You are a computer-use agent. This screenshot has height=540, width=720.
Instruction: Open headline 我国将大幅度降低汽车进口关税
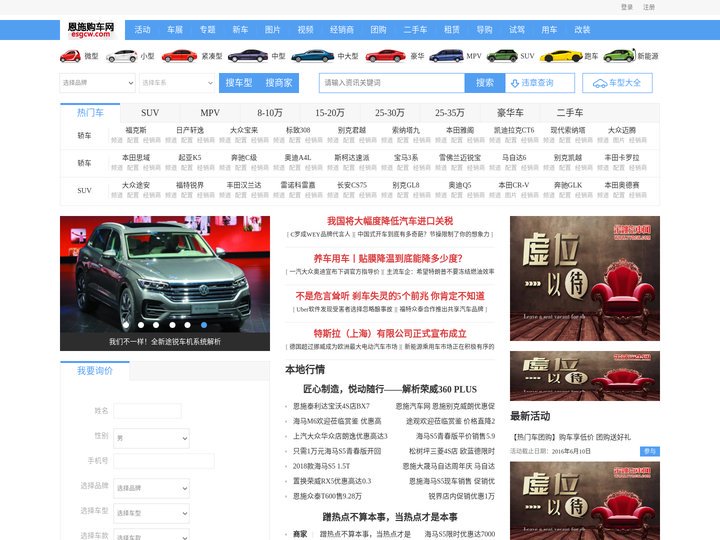390,221
